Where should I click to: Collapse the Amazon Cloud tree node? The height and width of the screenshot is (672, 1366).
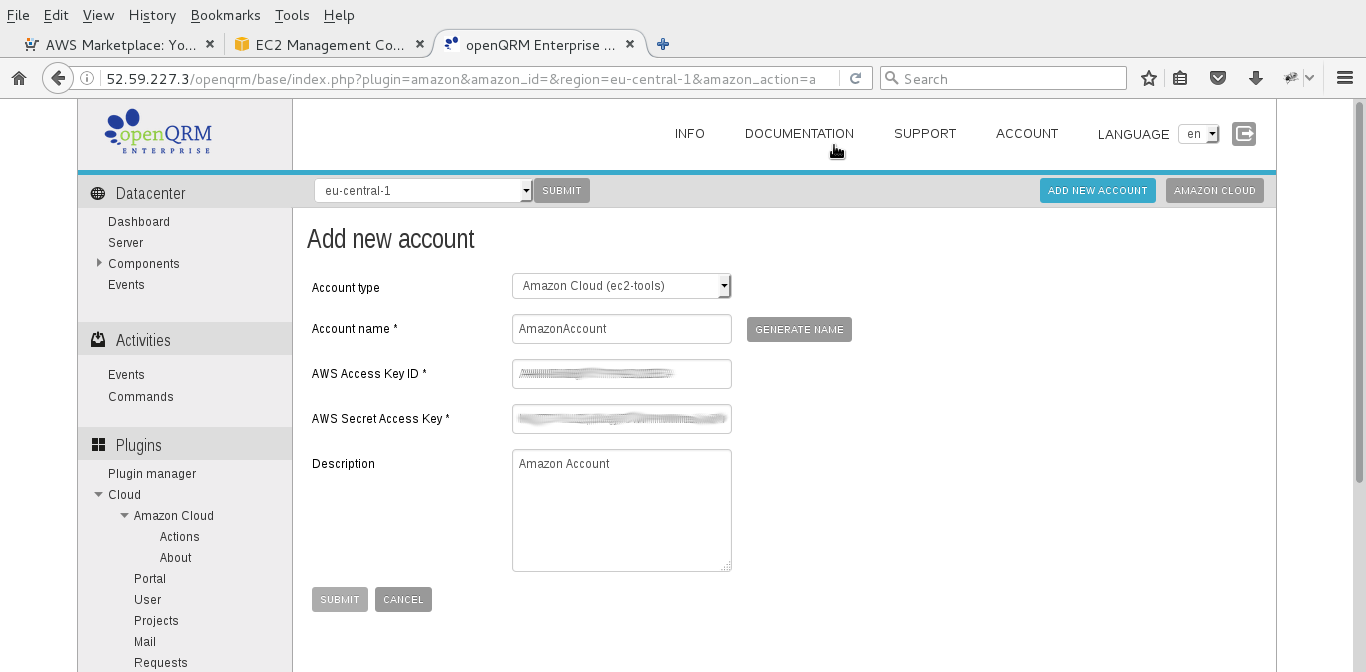[x=125, y=515]
